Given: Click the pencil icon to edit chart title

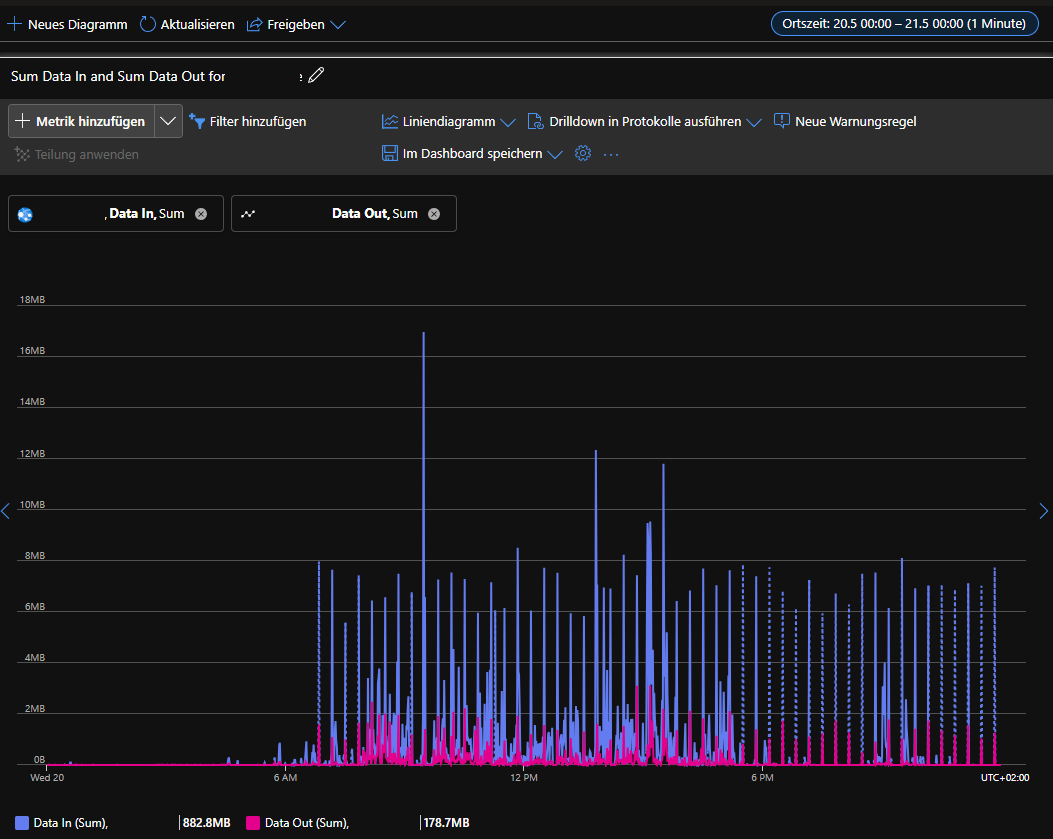Looking at the screenshot, I should (x=316, y=75).
